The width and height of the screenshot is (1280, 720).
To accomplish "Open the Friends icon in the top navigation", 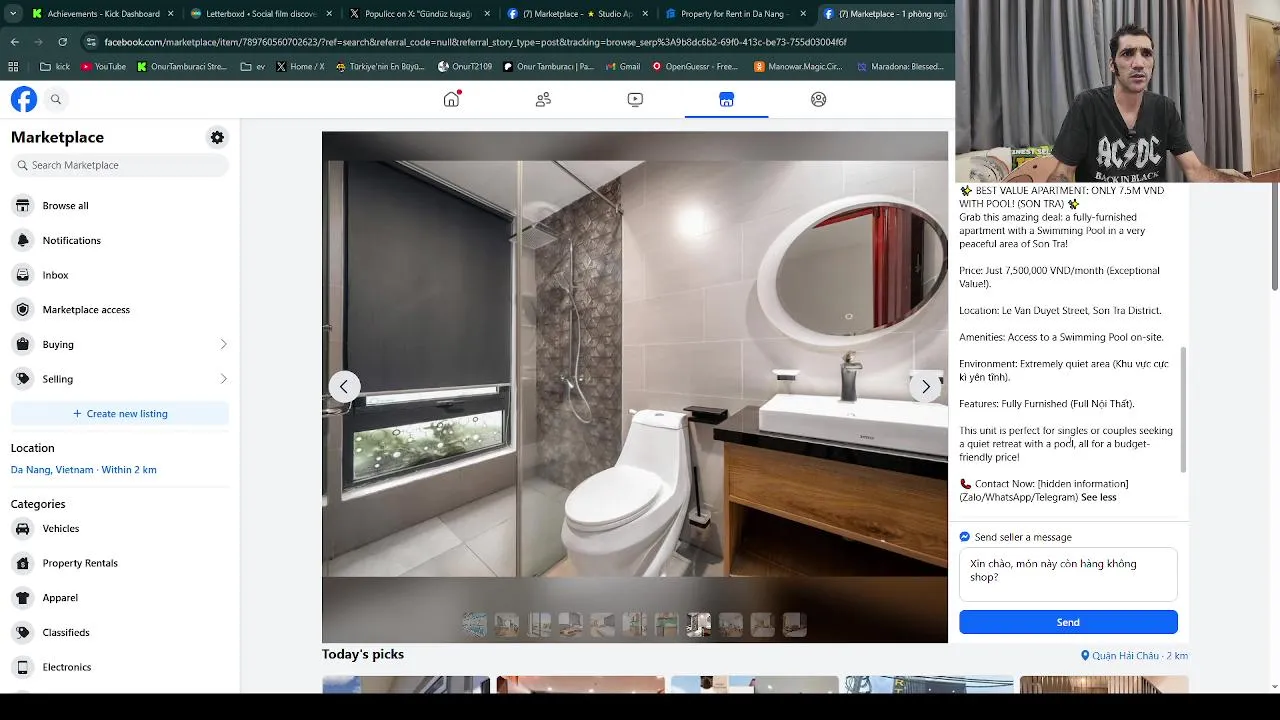I will point(543,99).
